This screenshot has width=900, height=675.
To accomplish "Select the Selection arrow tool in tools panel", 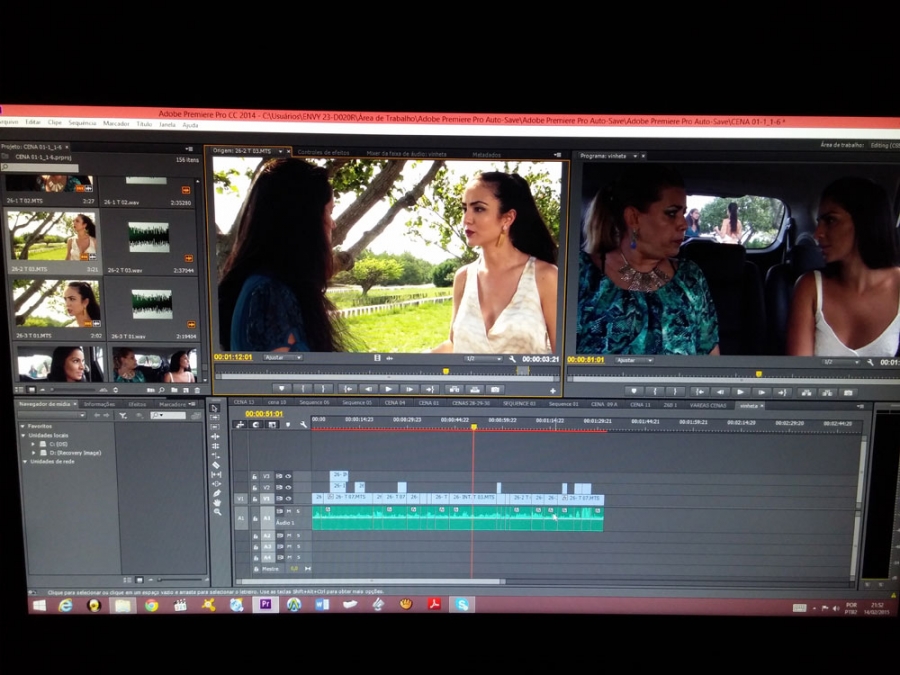I will pyautogui.click(x=215, y=409).
